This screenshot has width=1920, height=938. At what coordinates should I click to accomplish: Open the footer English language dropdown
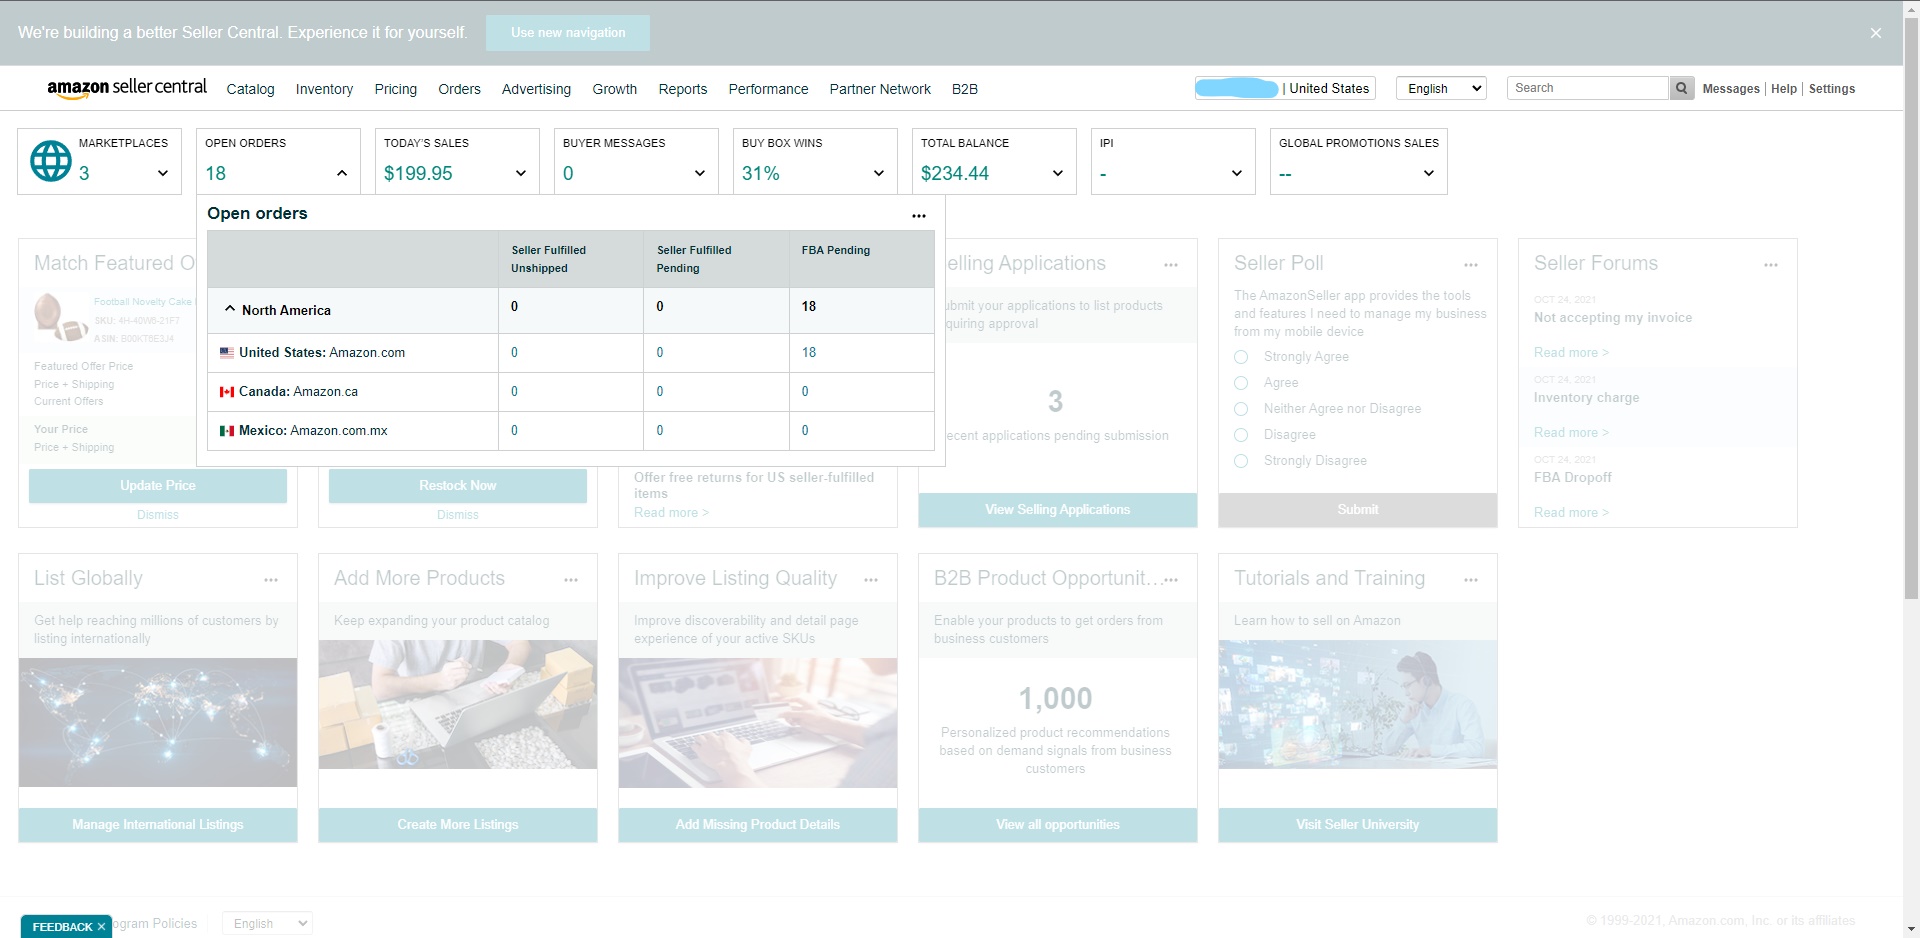[267, 923]
